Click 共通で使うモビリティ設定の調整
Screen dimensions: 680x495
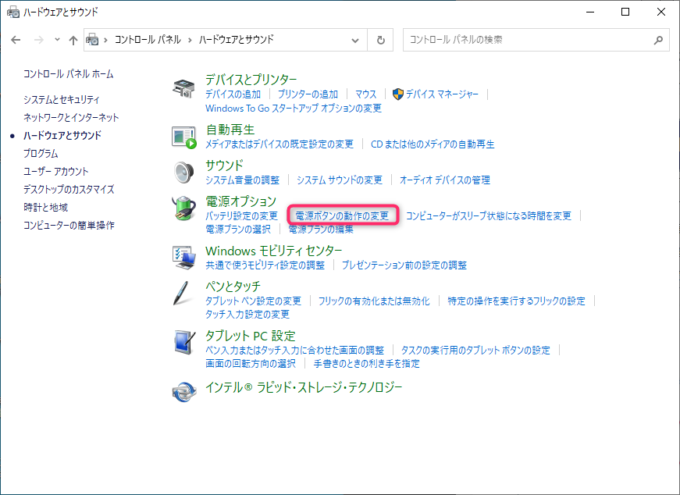click(265, 265)
